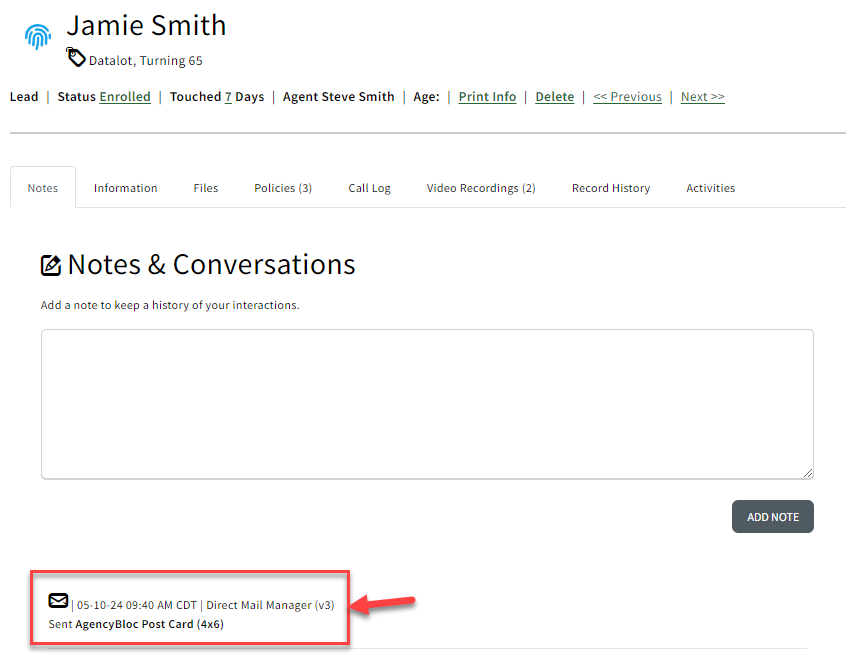The width and height of the screenshot is (853, 657).
Task: Click the pencil icon next to Notes & Conversations
Action: click(52, 264)
